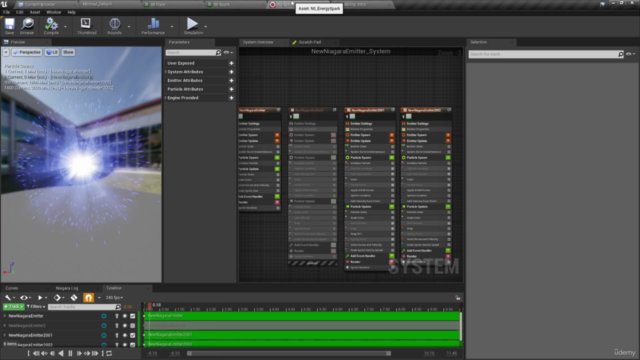Select the NewNiagaraEmitter2001 green timeline bar
The width and height of the screenshot is (640, 360).
click(302, 335)
